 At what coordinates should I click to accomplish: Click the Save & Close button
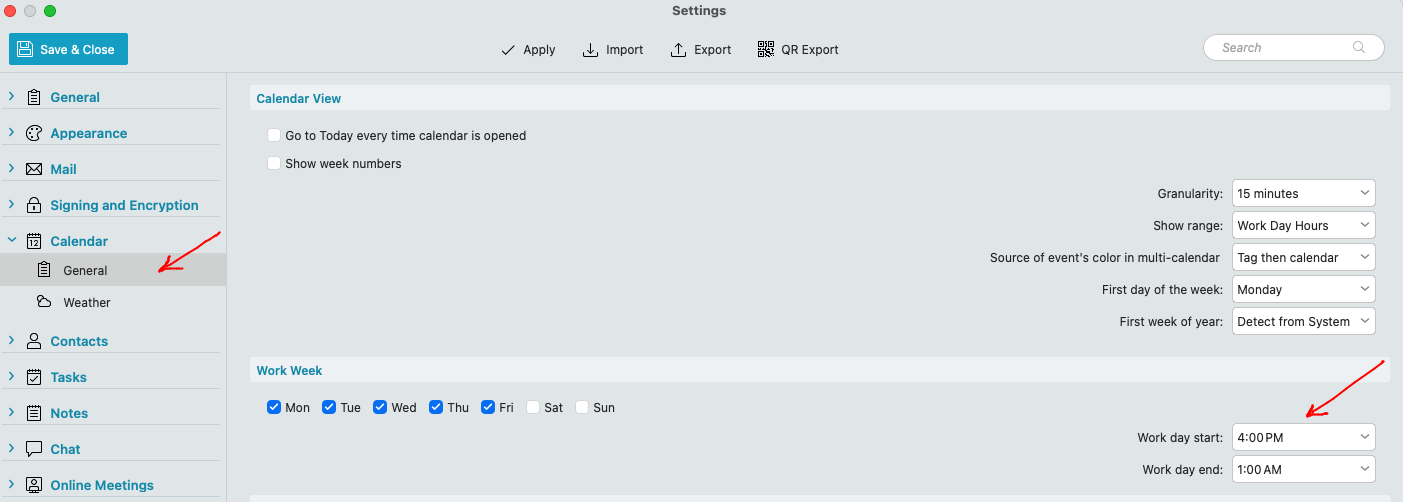[69, 49]
